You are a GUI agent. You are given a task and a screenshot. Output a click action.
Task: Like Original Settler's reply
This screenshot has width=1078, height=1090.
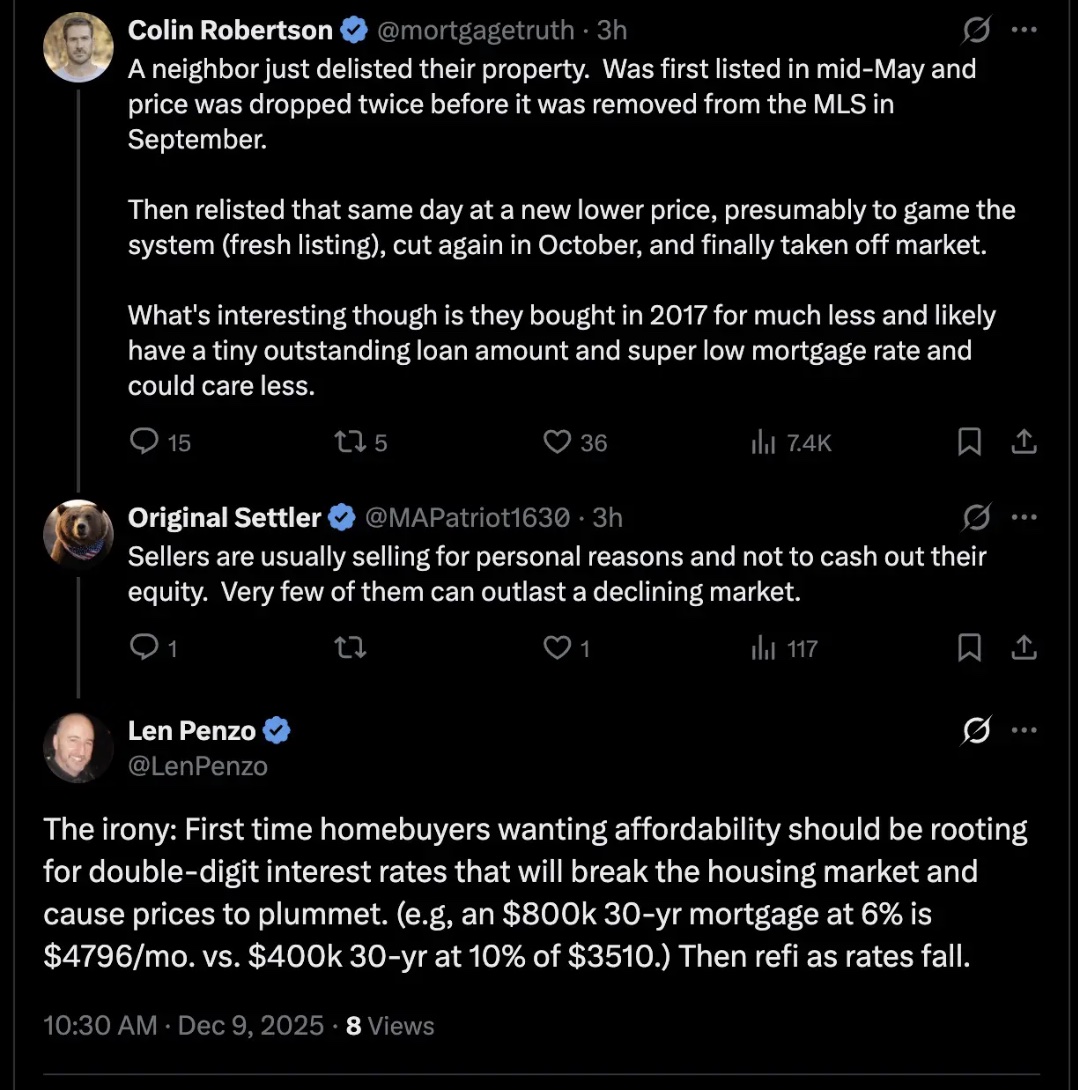[556, 649]
